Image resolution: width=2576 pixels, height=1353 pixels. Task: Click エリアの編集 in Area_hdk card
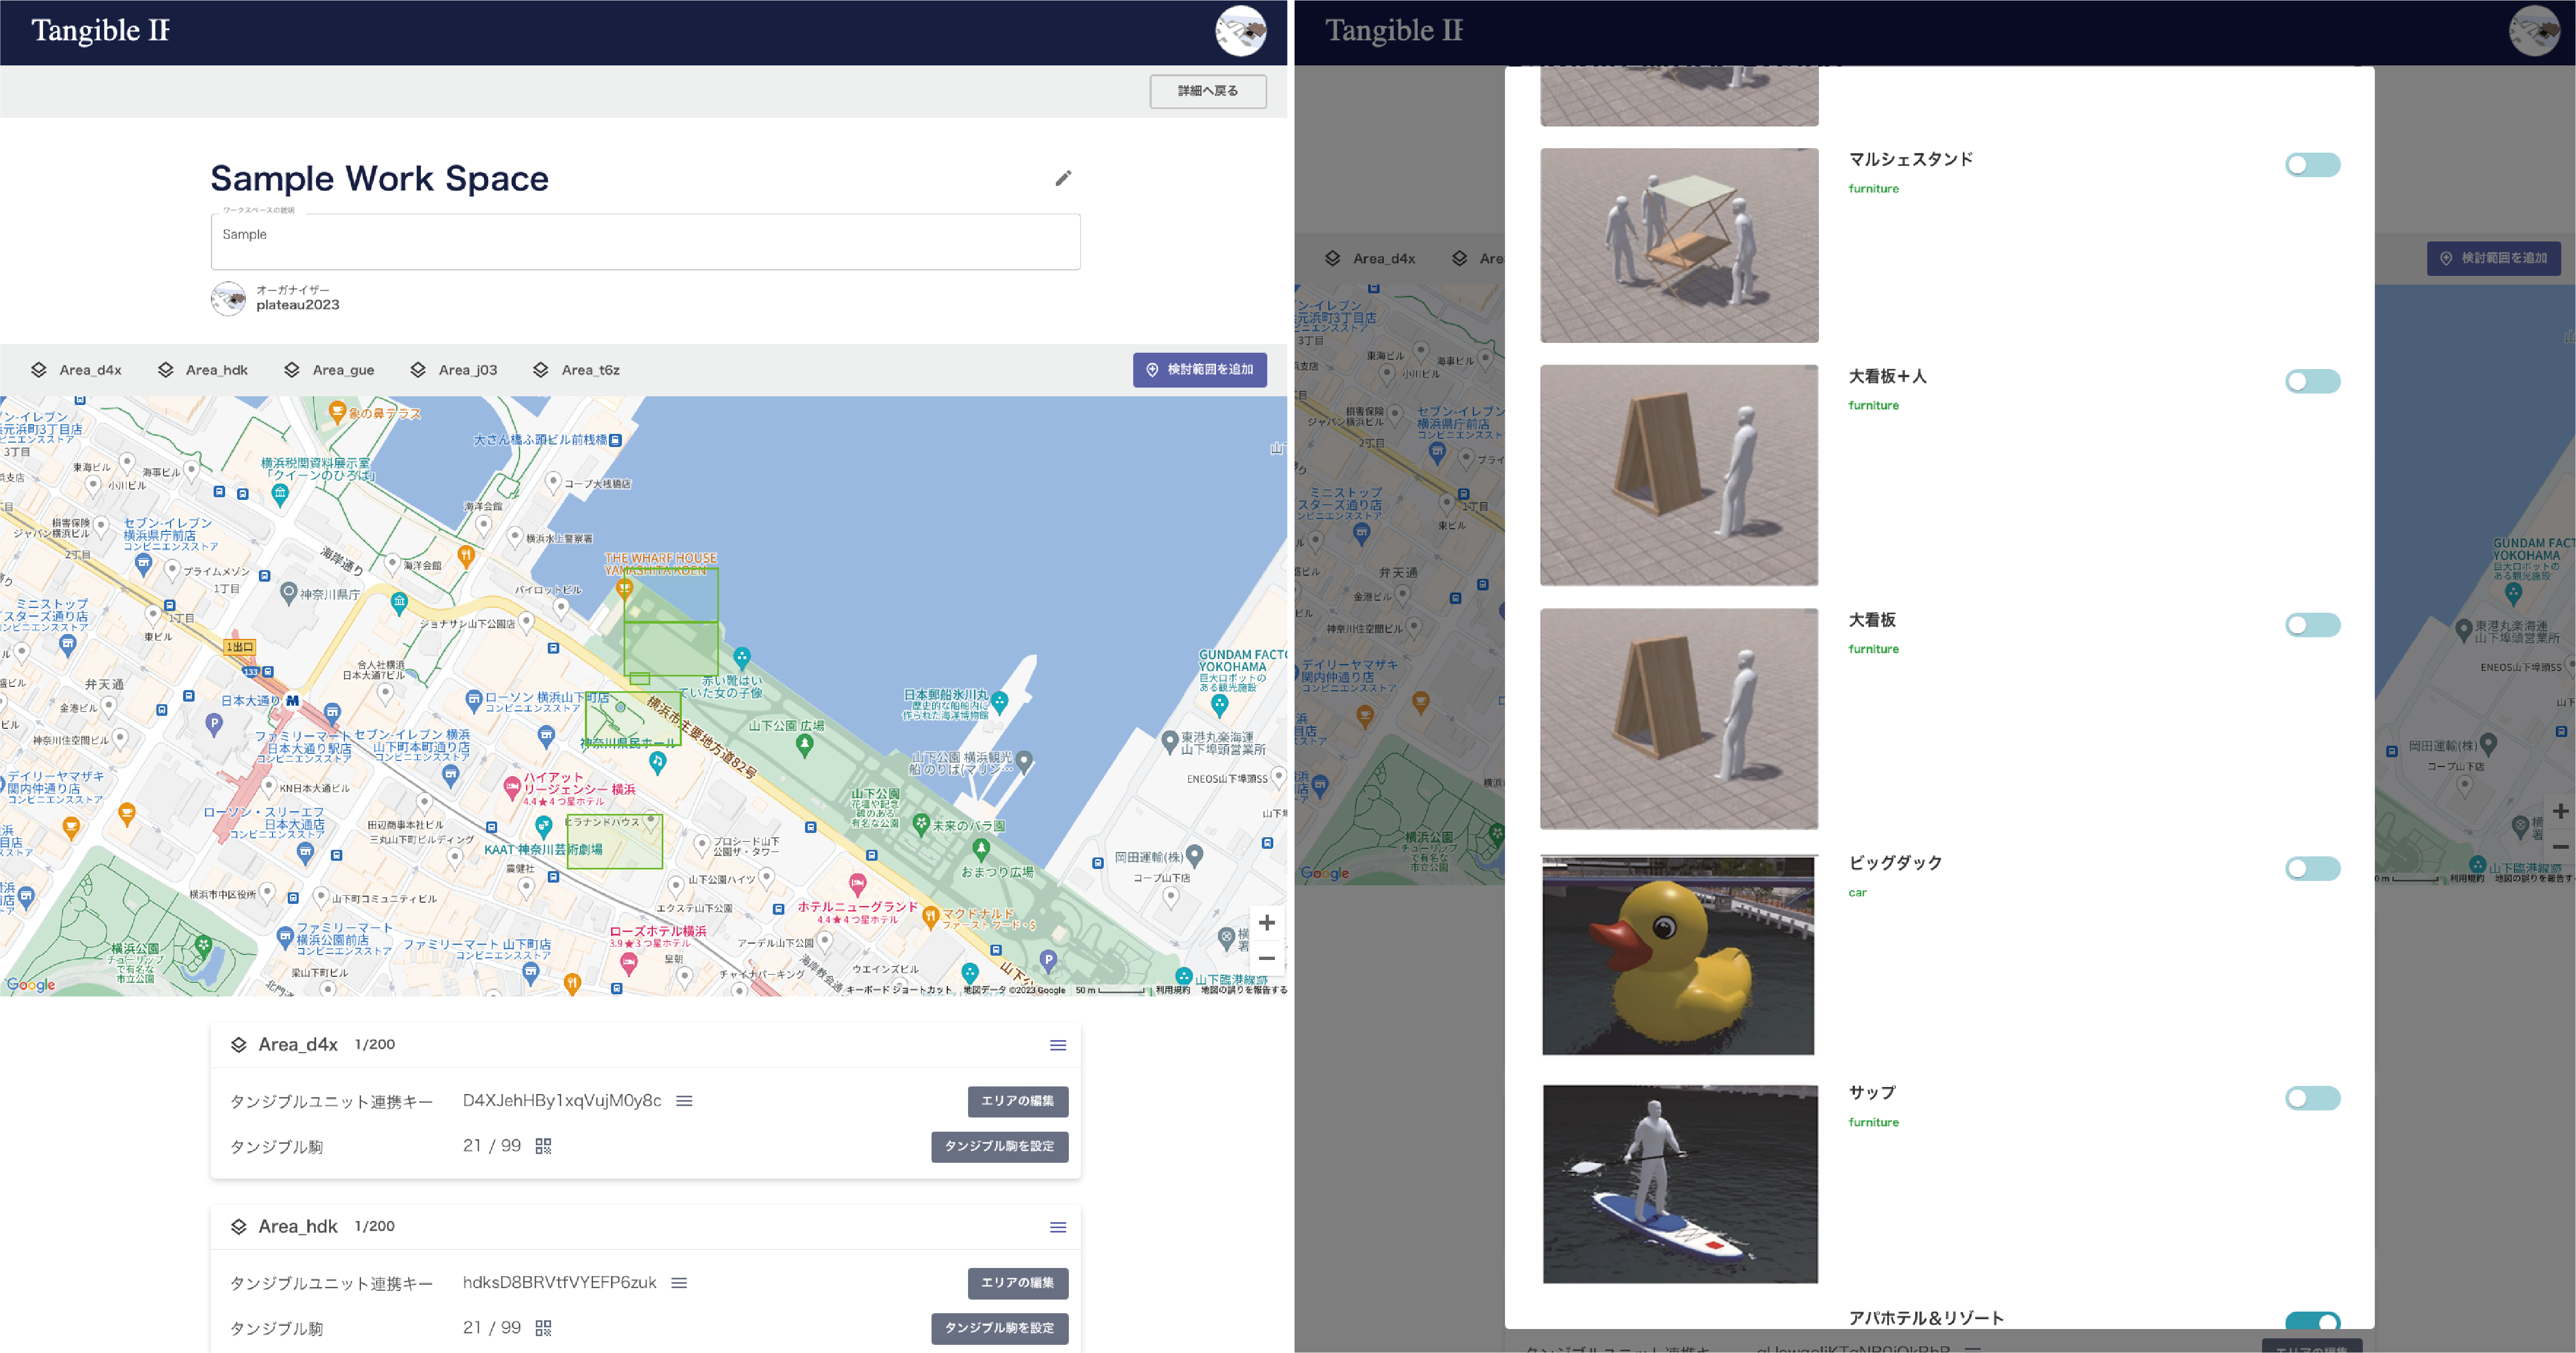click(1018, 1283)
